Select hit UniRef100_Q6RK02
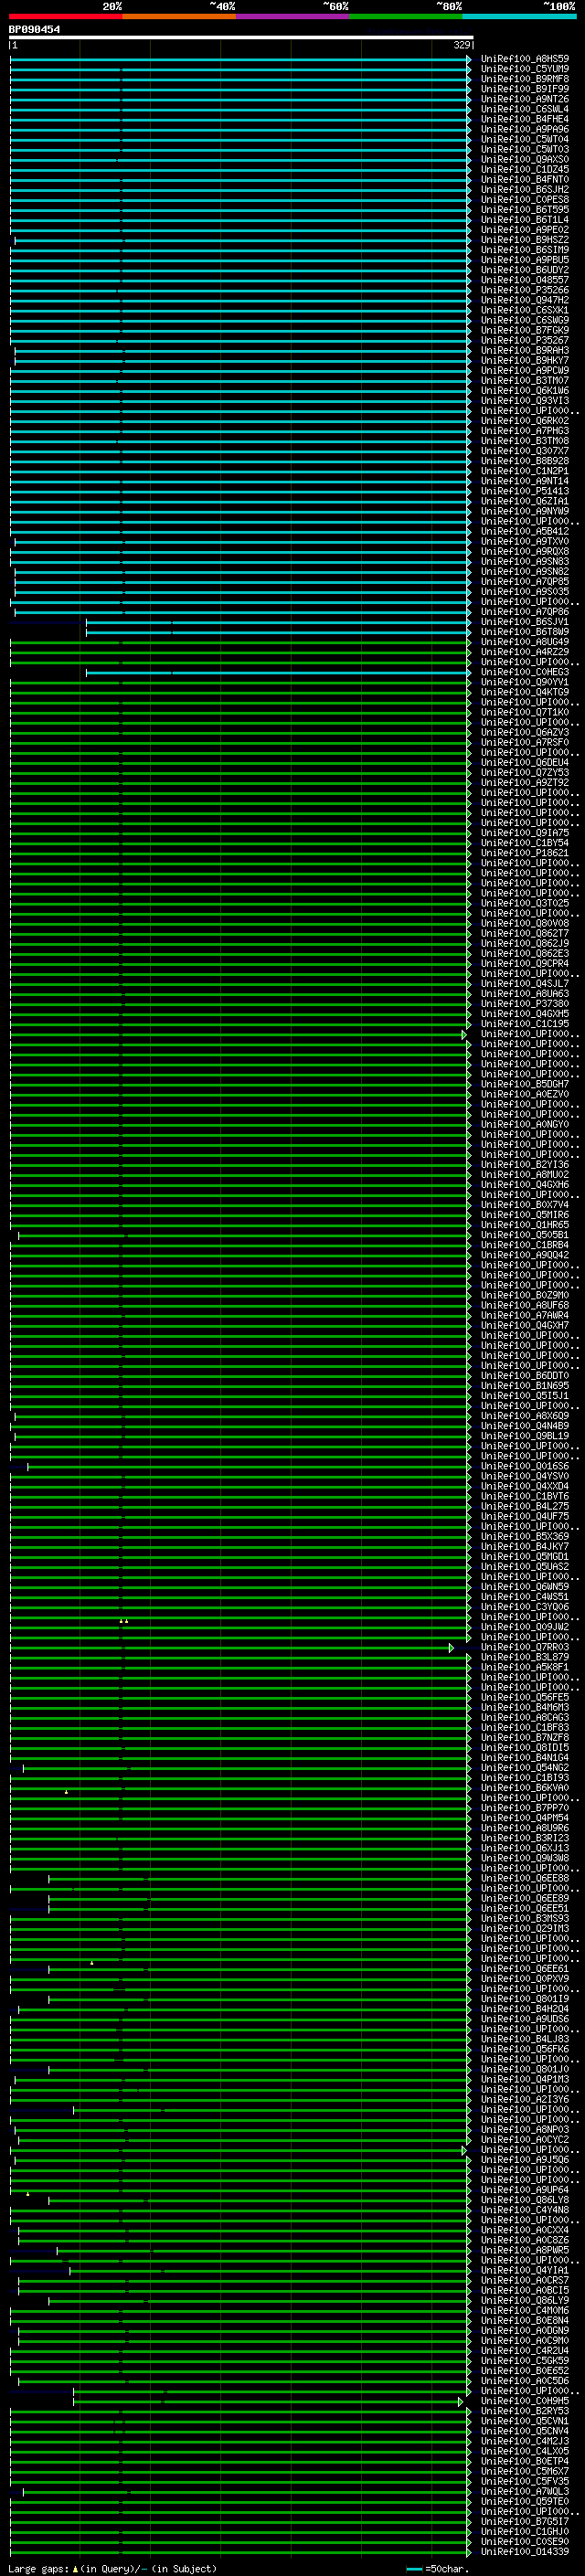The width and height of the screenshot is (585, 2576). point(525,421)
